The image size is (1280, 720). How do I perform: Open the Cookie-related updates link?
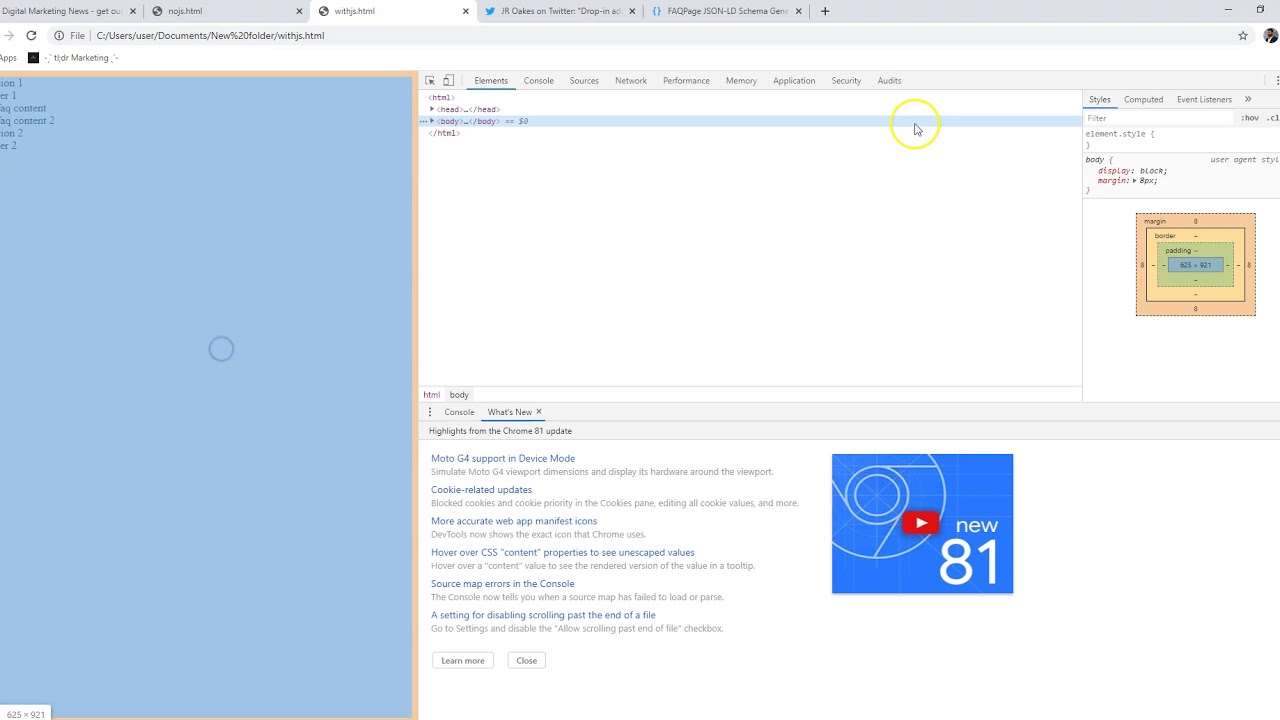(481, 490)
